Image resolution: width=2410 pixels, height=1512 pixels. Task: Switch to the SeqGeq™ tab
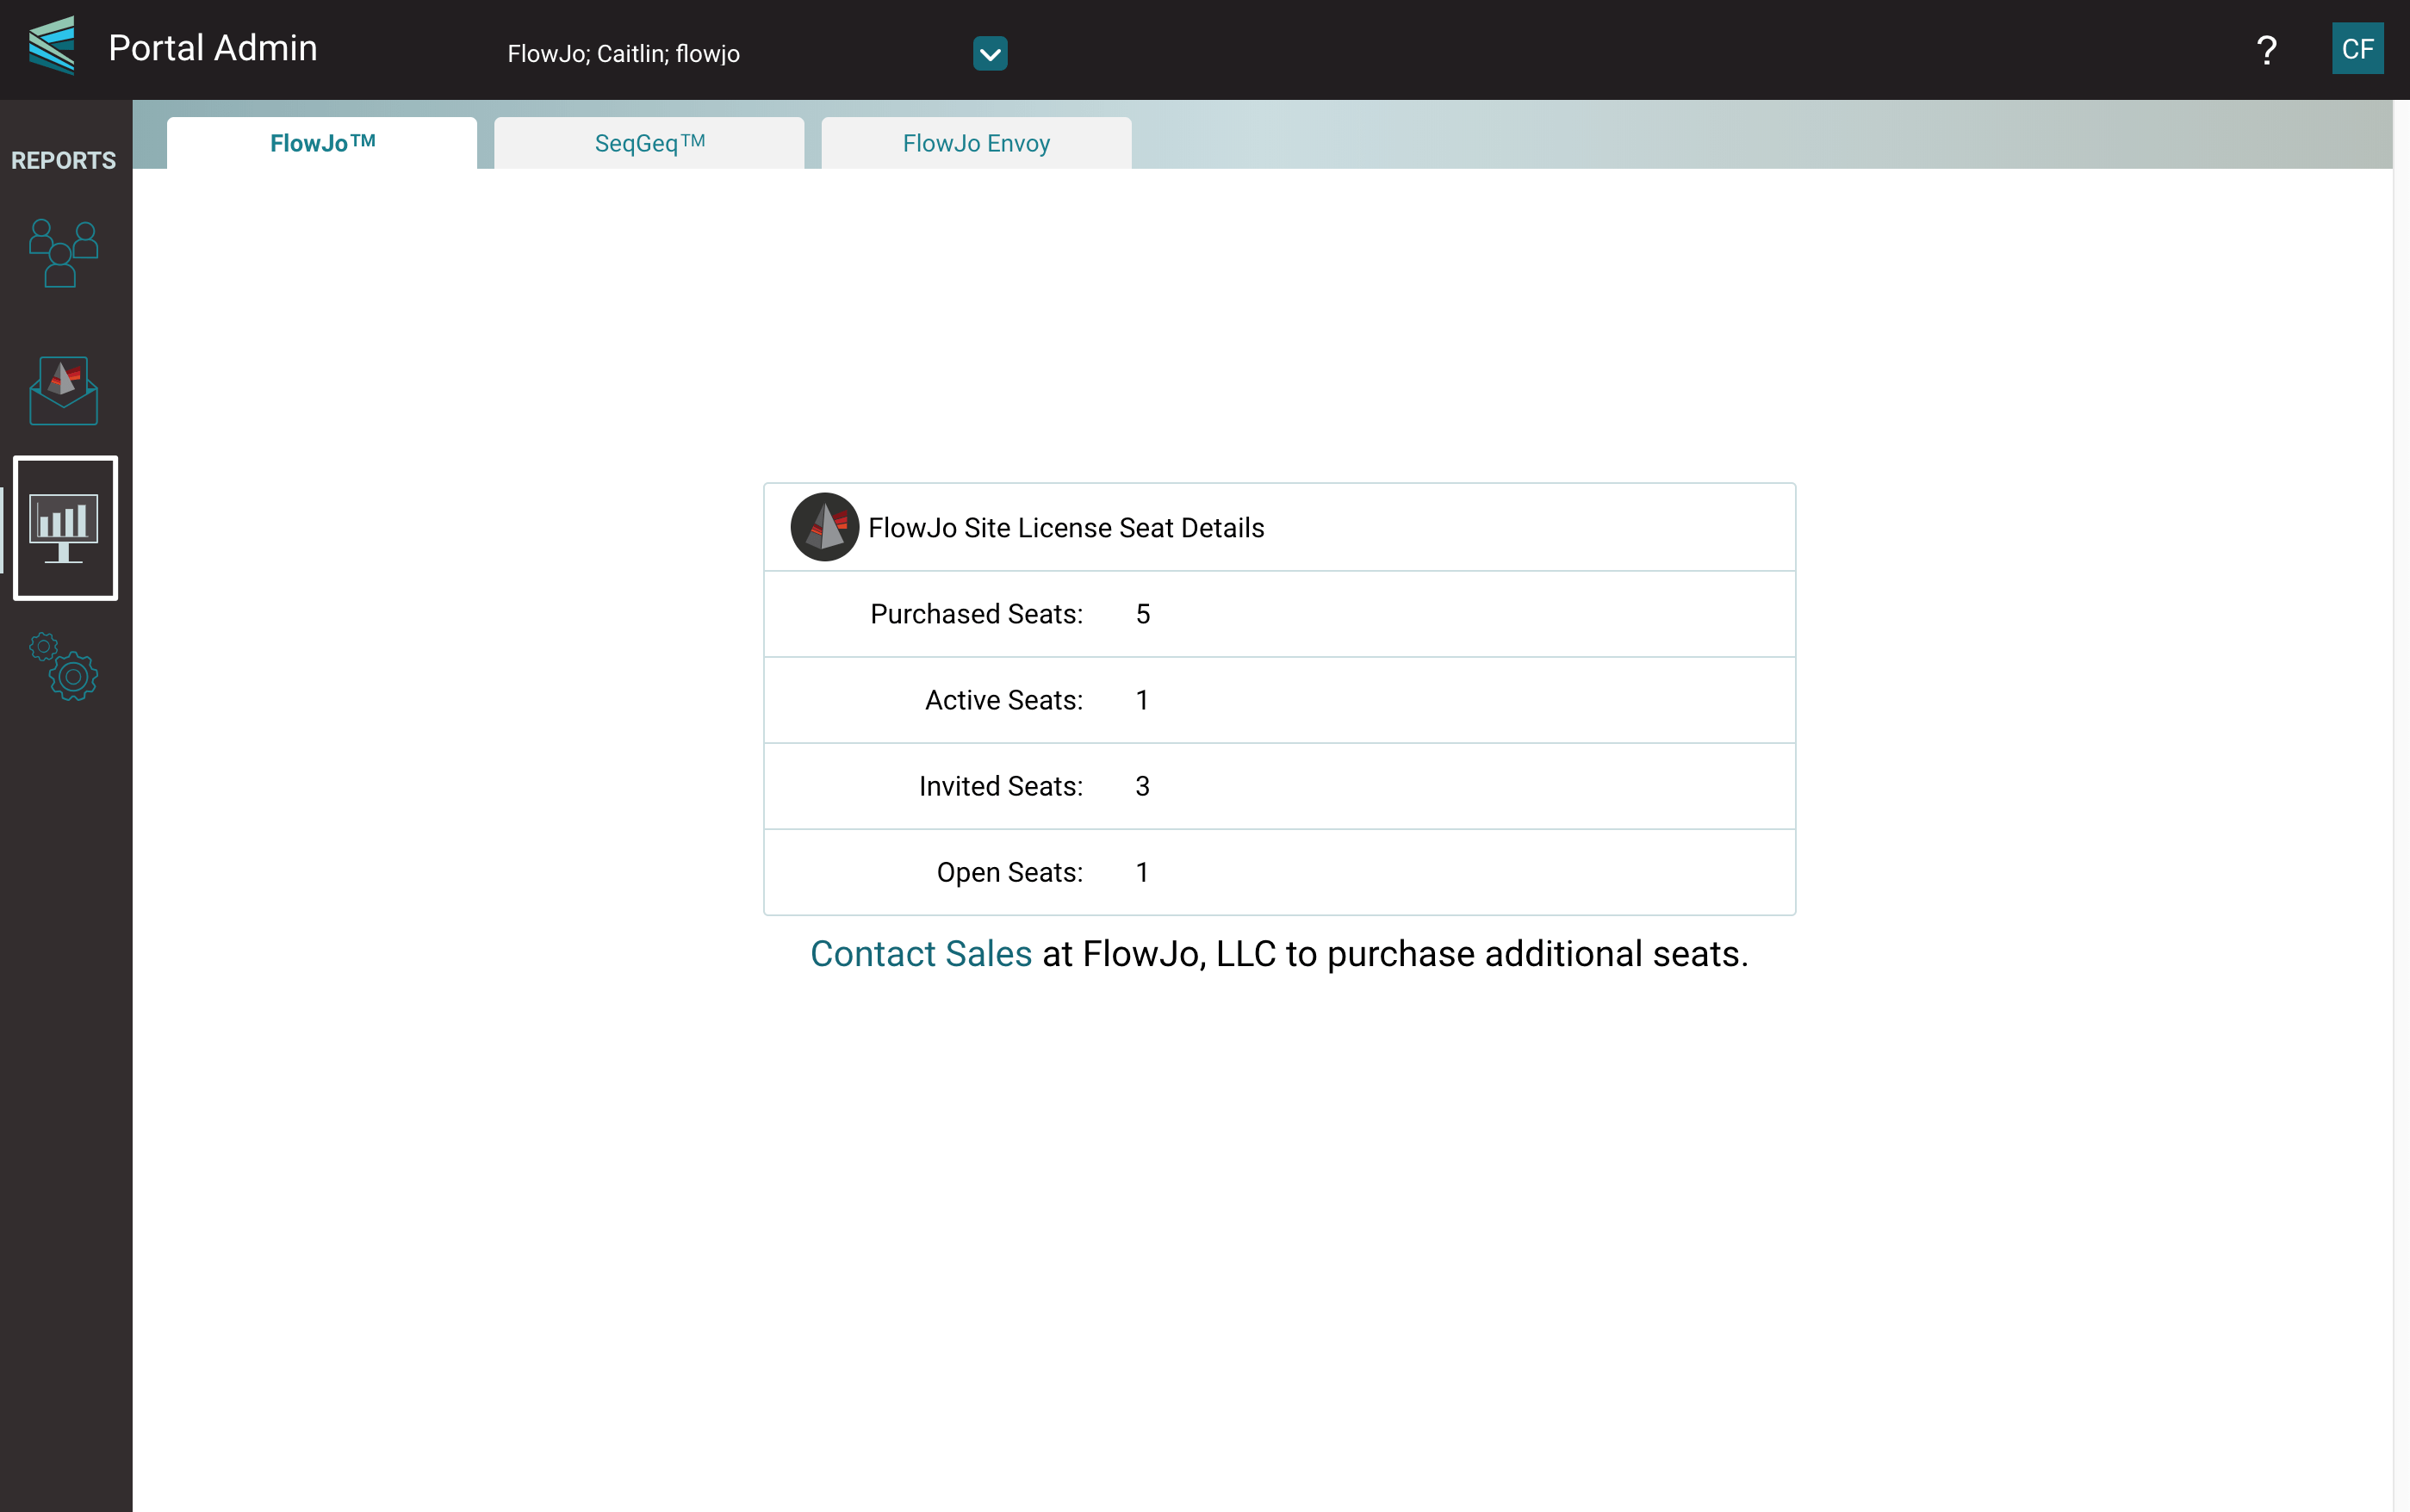pos(649,143)
